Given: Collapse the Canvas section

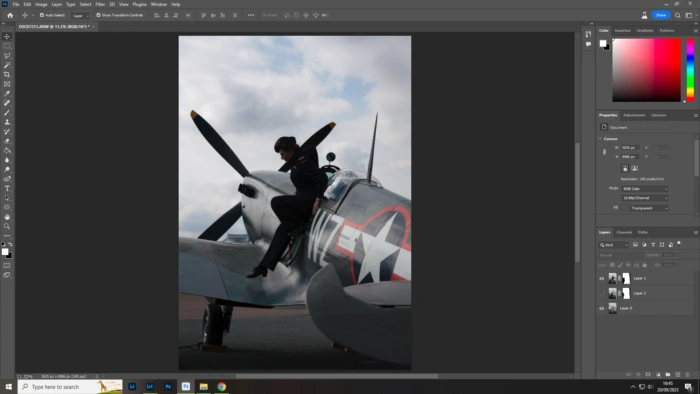Looking at the screenshot, I should point(600,139).
